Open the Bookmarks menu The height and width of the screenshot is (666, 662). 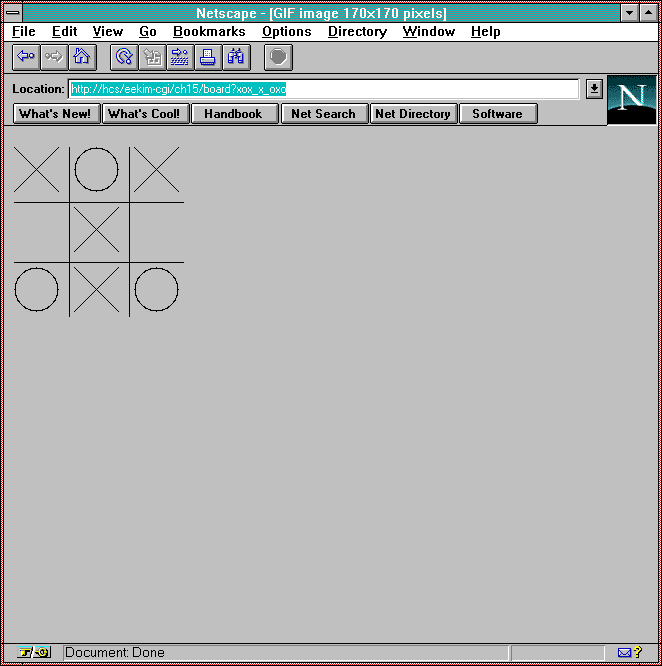pos(209,32)
